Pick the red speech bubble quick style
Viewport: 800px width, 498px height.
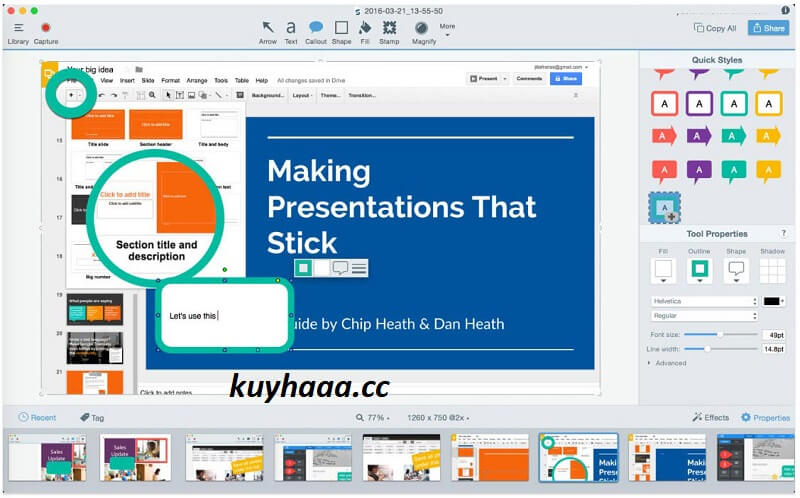(664, 171)
